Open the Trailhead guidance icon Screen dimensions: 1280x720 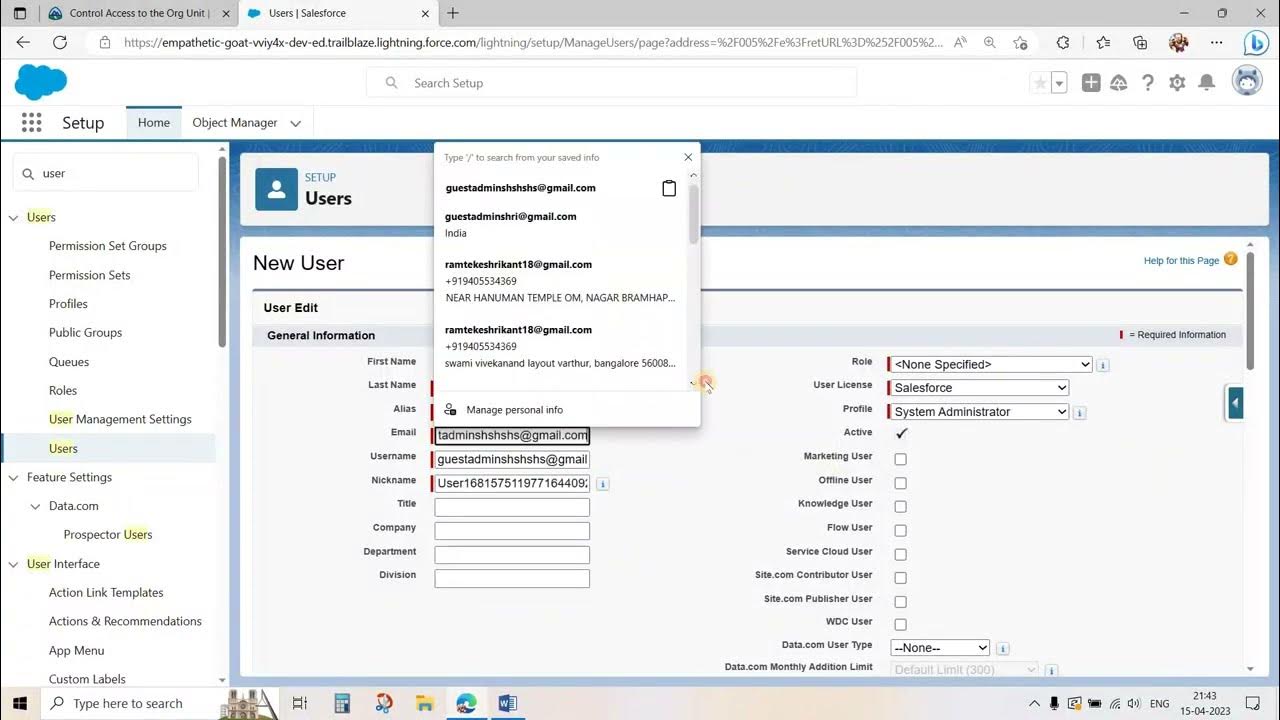(1119, 83)
